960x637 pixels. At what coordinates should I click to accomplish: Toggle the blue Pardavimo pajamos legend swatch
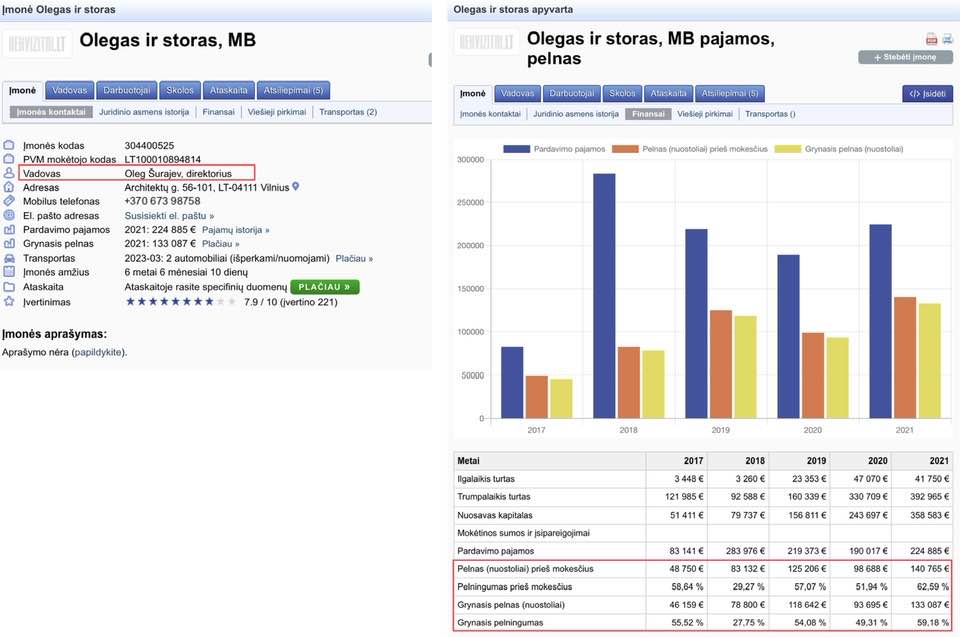tap(516, 149)
